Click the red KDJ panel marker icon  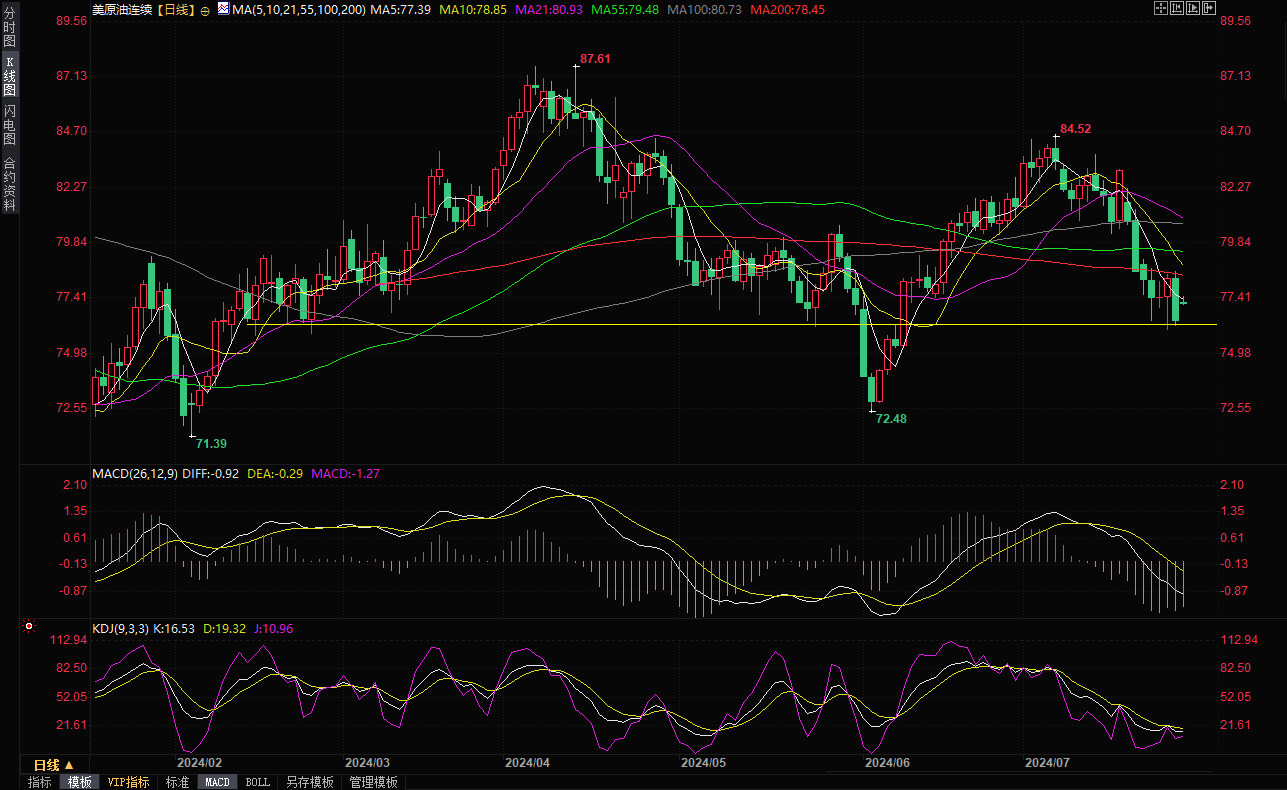[x=29, y=627]
